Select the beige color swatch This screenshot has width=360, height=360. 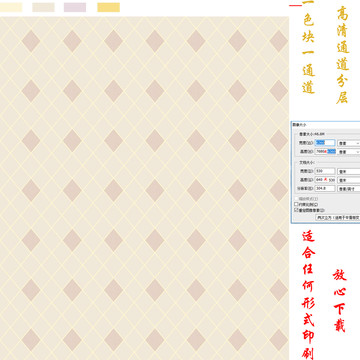point(43,7)
